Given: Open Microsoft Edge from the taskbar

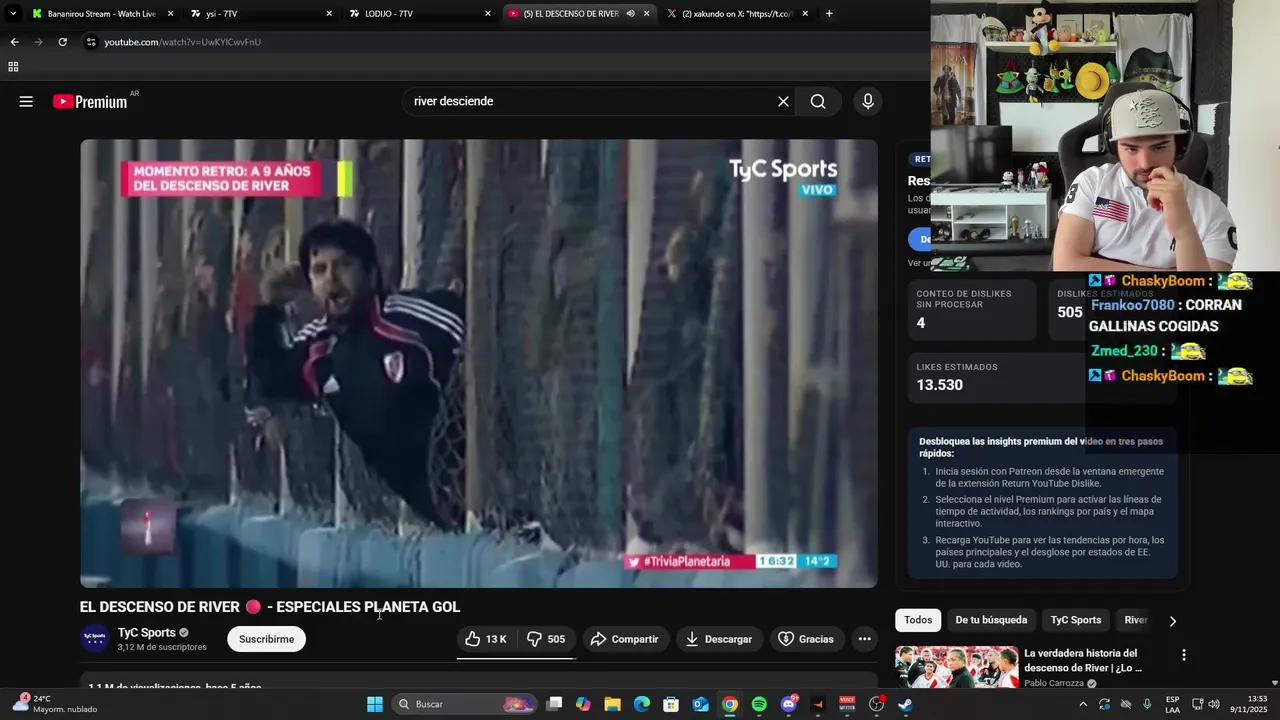Looking at the screenshot, I should point(642,704).
